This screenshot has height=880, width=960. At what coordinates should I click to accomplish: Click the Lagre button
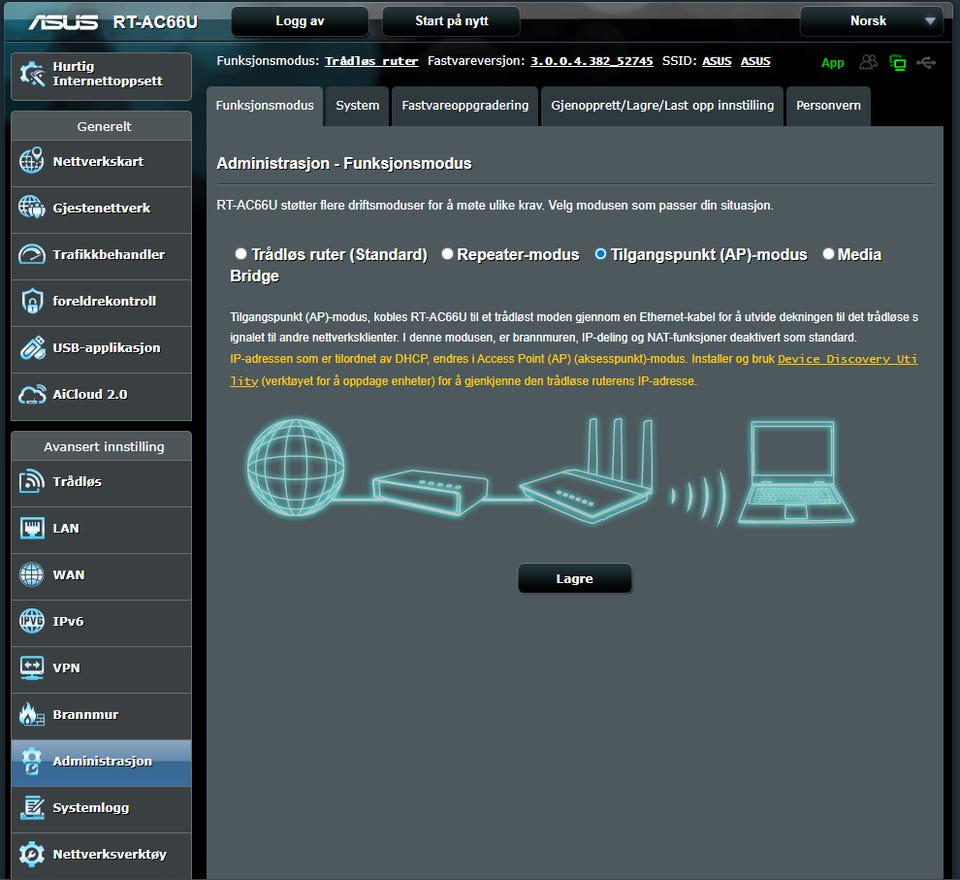click(x=574, y=579)
